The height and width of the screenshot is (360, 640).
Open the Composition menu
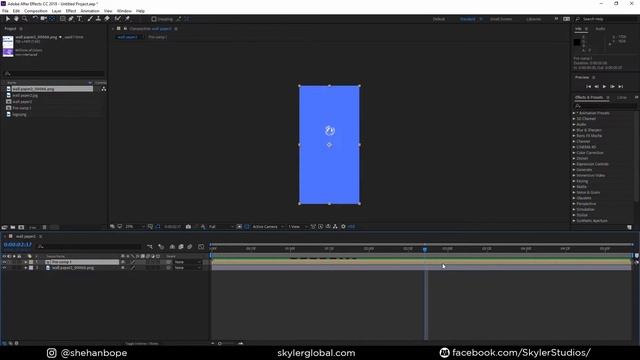(x=36, y=11)
